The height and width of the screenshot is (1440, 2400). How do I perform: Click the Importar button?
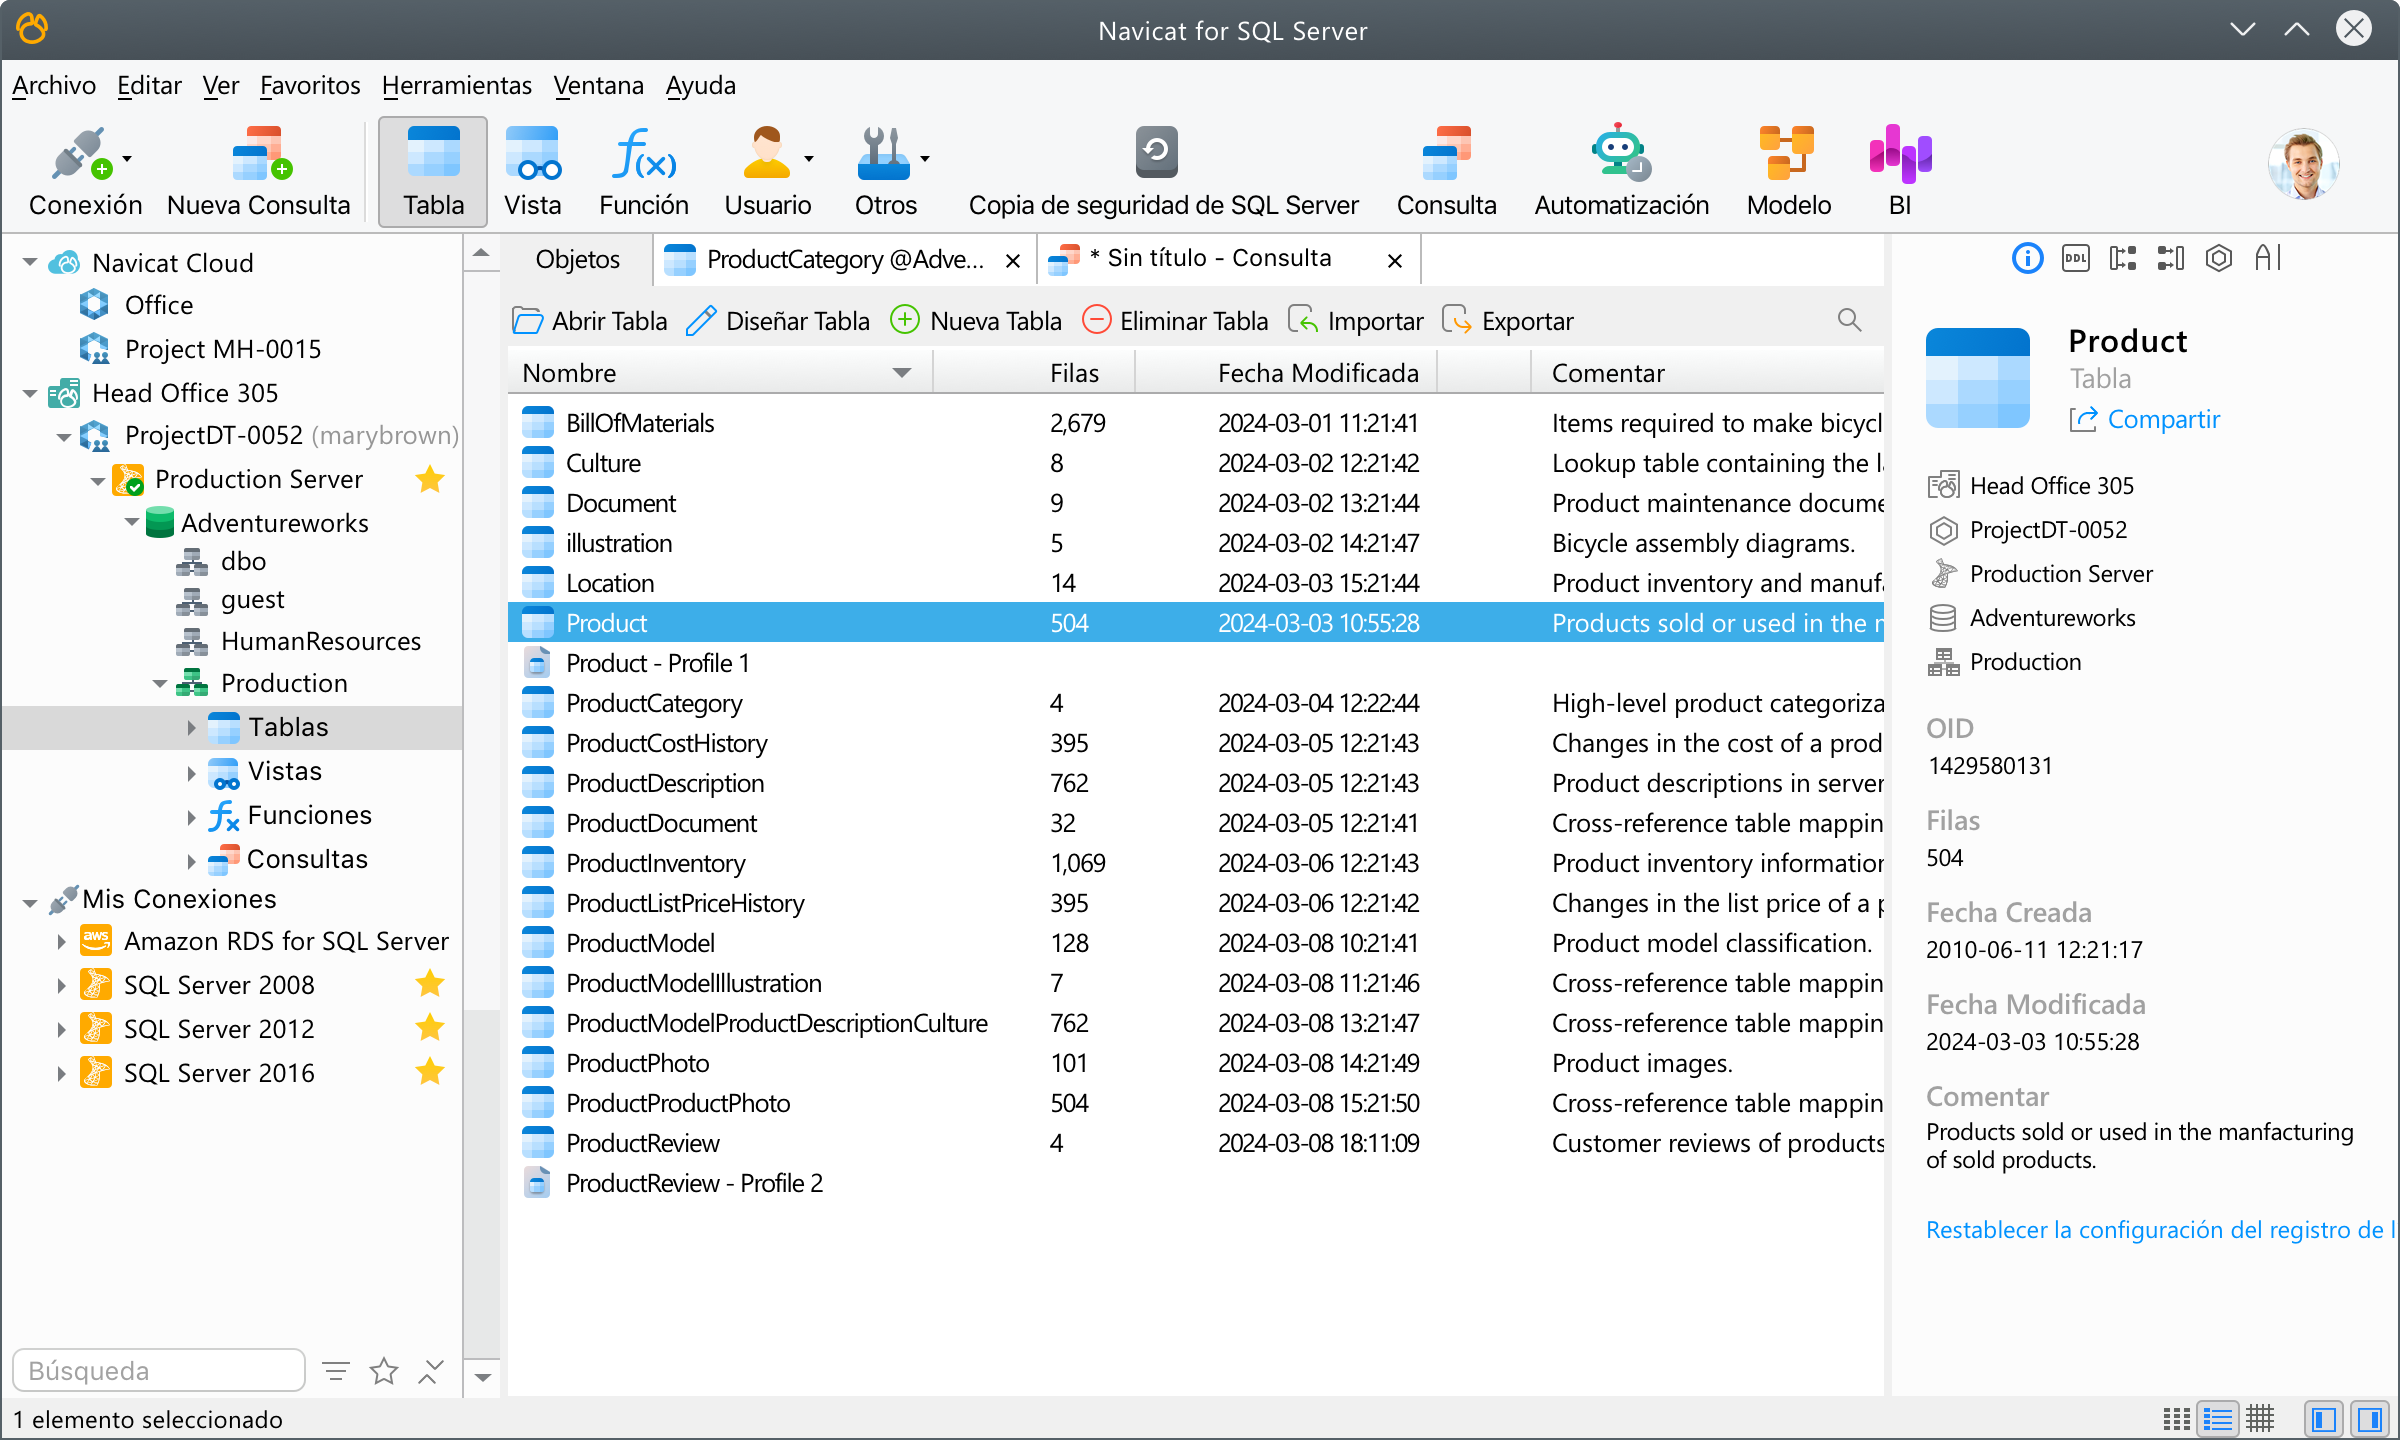click(1355, 321)
